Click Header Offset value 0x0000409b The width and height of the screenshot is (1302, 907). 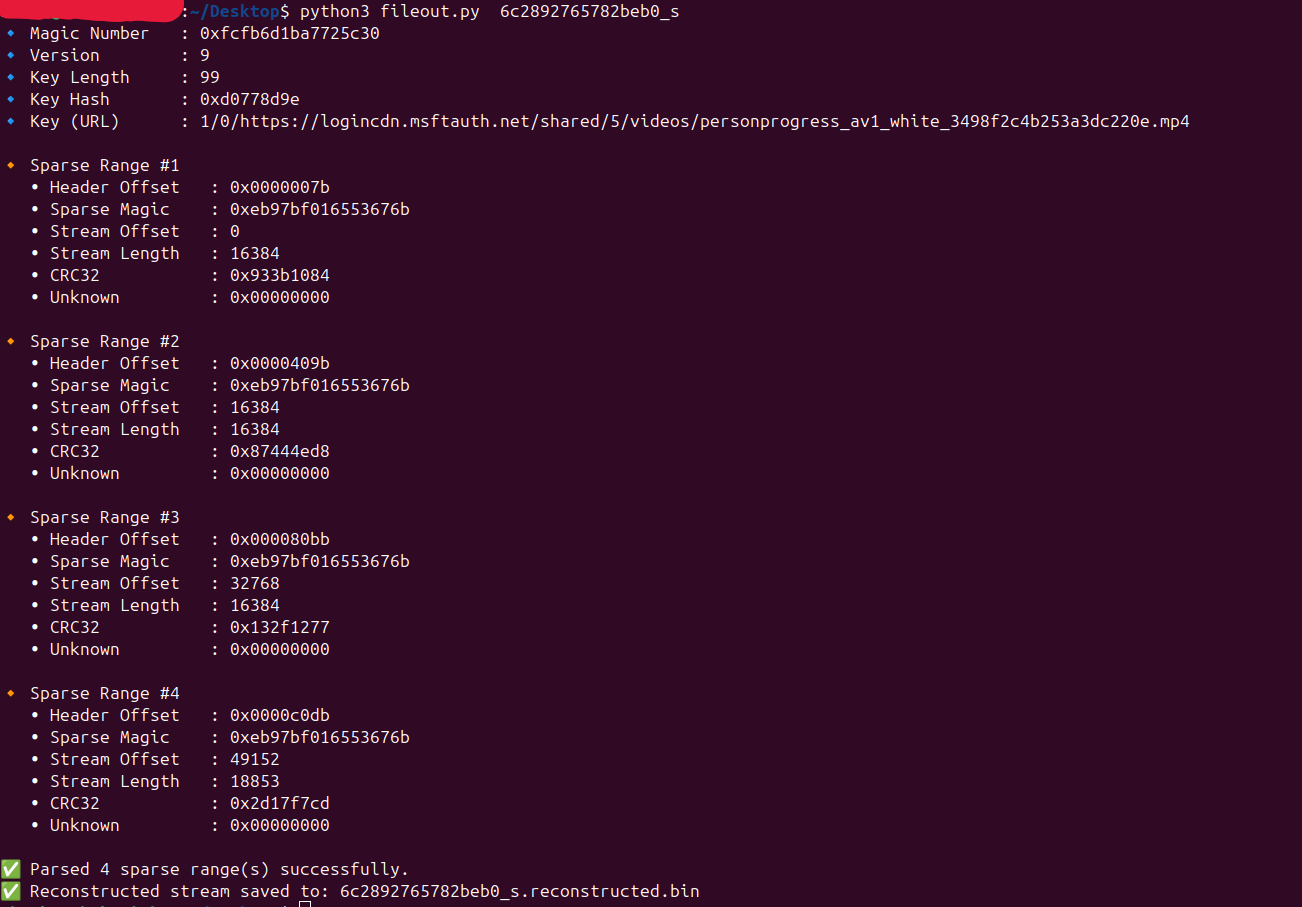pos(279,364)
